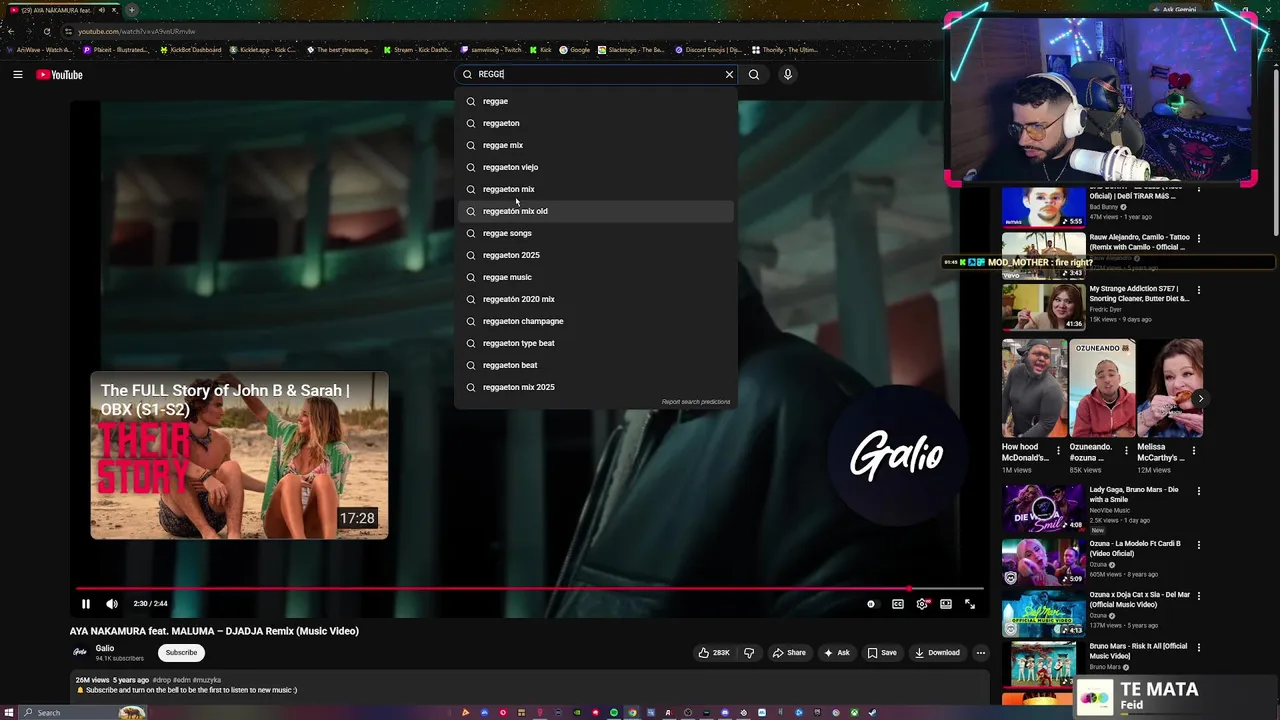This screenshot has height=720, width=1280.
Task: Select 'reggaeton type beat' suggestion
Action: point(596,343)
